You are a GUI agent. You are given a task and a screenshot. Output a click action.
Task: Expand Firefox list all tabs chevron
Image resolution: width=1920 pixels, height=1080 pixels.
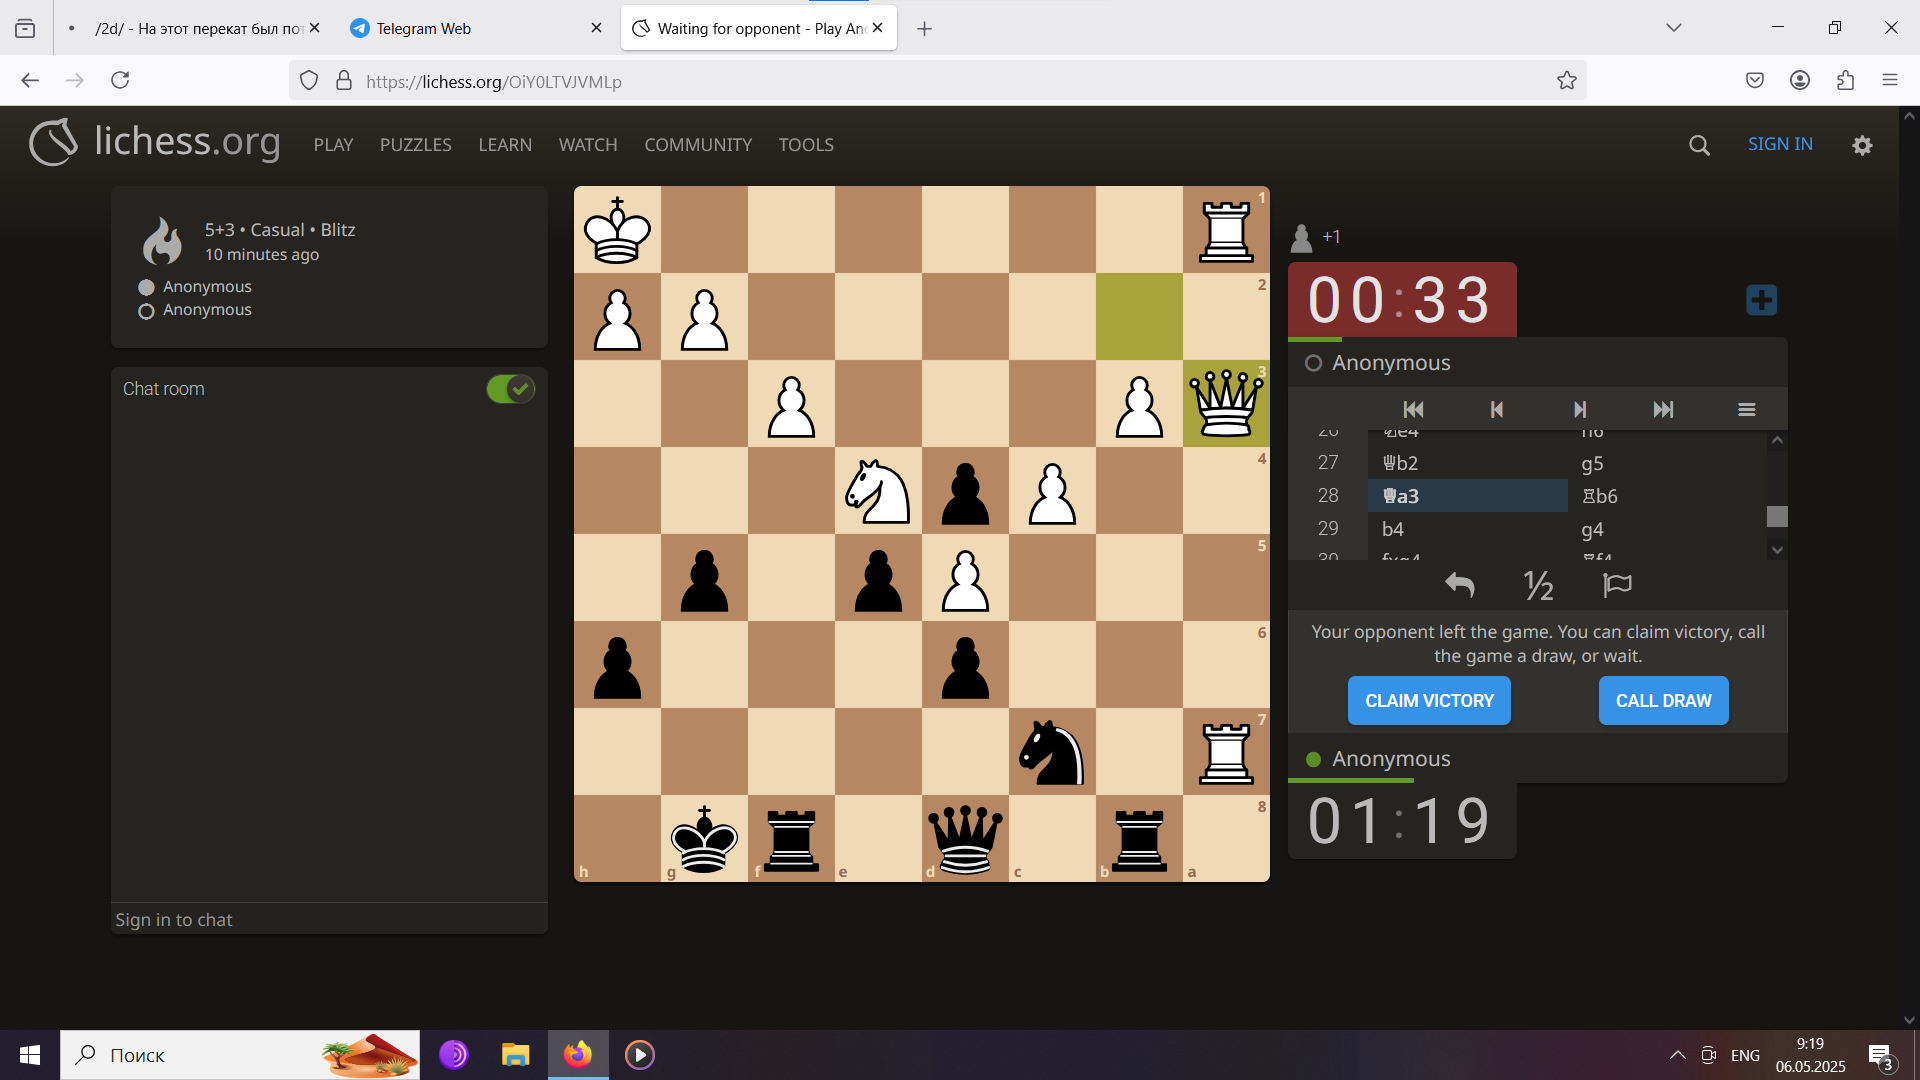[1674, 28]
